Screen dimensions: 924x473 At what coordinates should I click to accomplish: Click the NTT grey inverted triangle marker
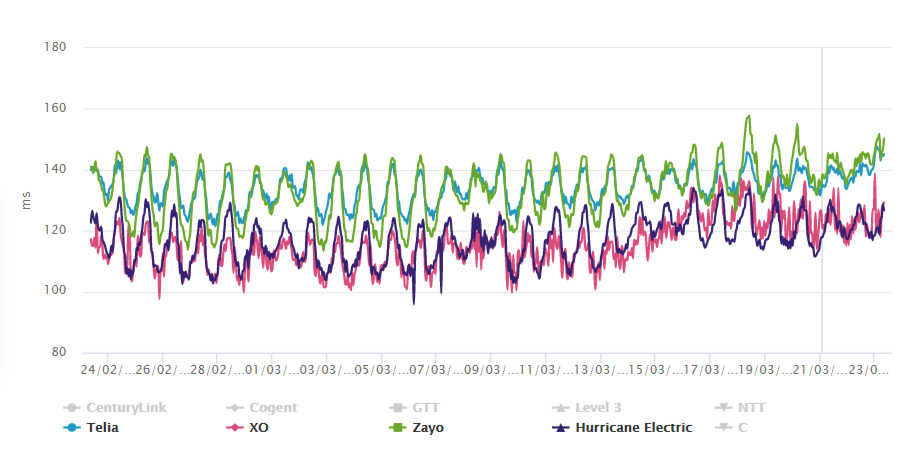pyautogui.click(x=724, y=408)
